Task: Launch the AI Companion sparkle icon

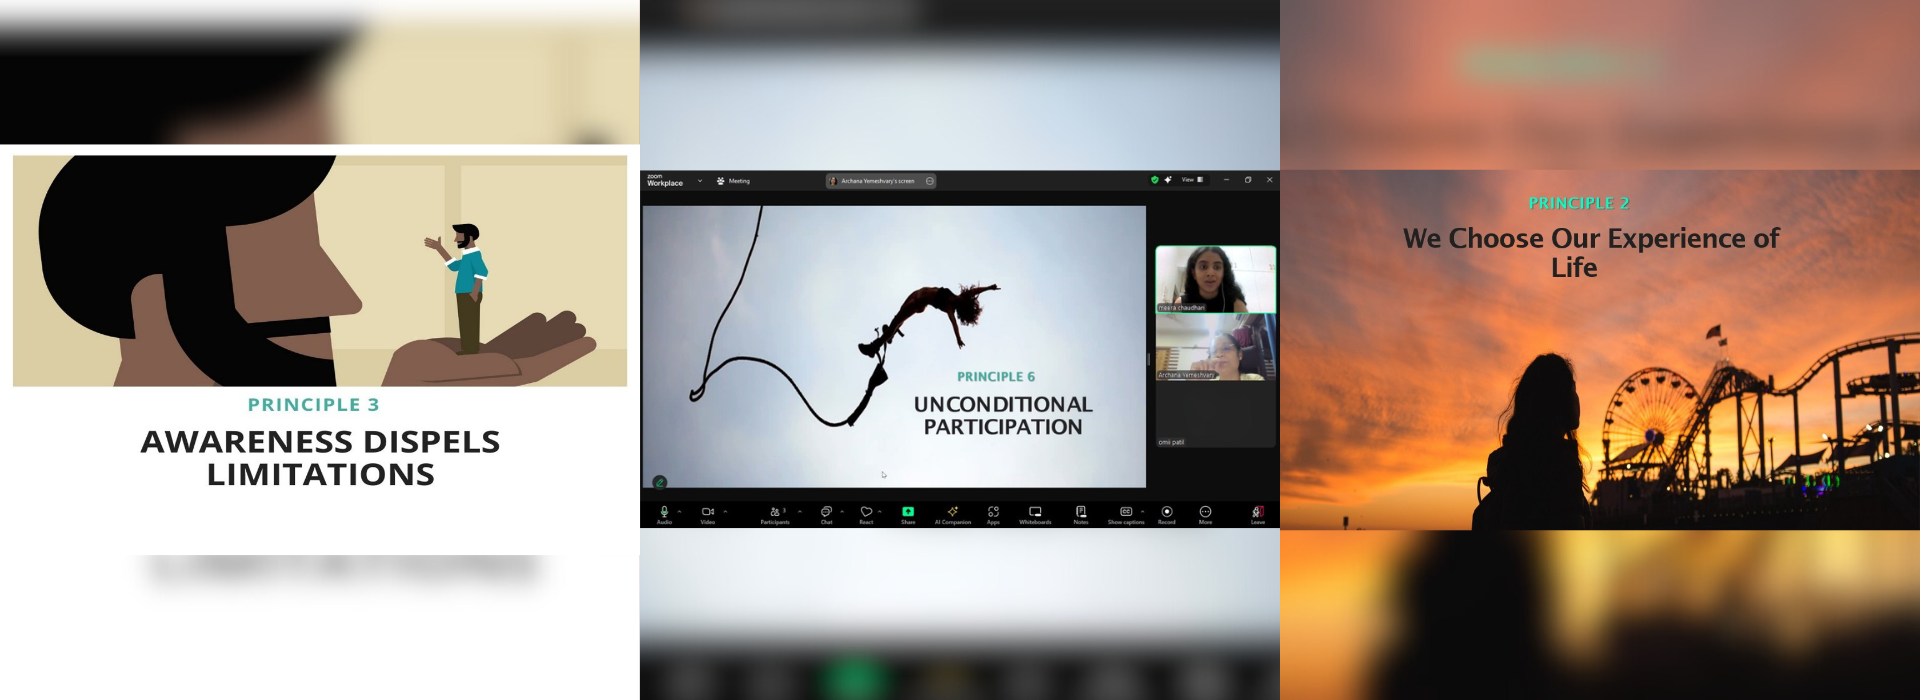Action: click(953, 514)
